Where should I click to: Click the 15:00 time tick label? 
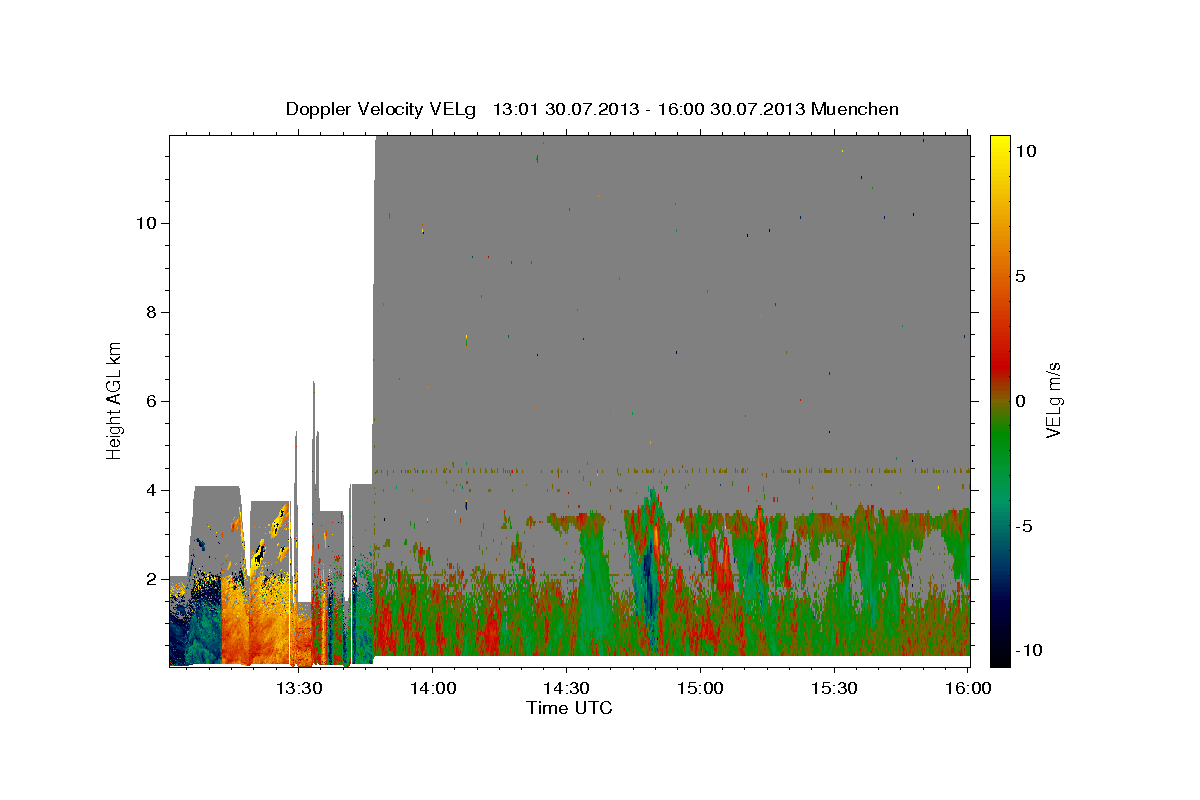click(x=700, y=688)
